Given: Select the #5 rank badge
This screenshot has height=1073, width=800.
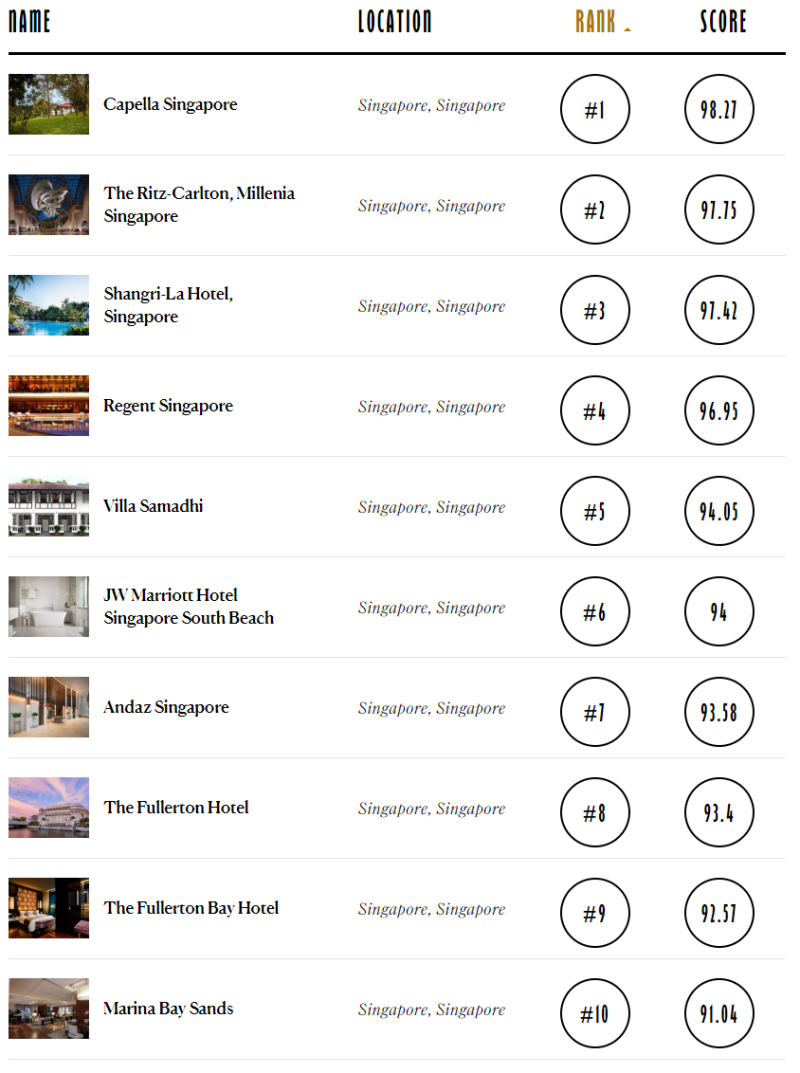Looking at the screenshot, I should coord(595,511).
